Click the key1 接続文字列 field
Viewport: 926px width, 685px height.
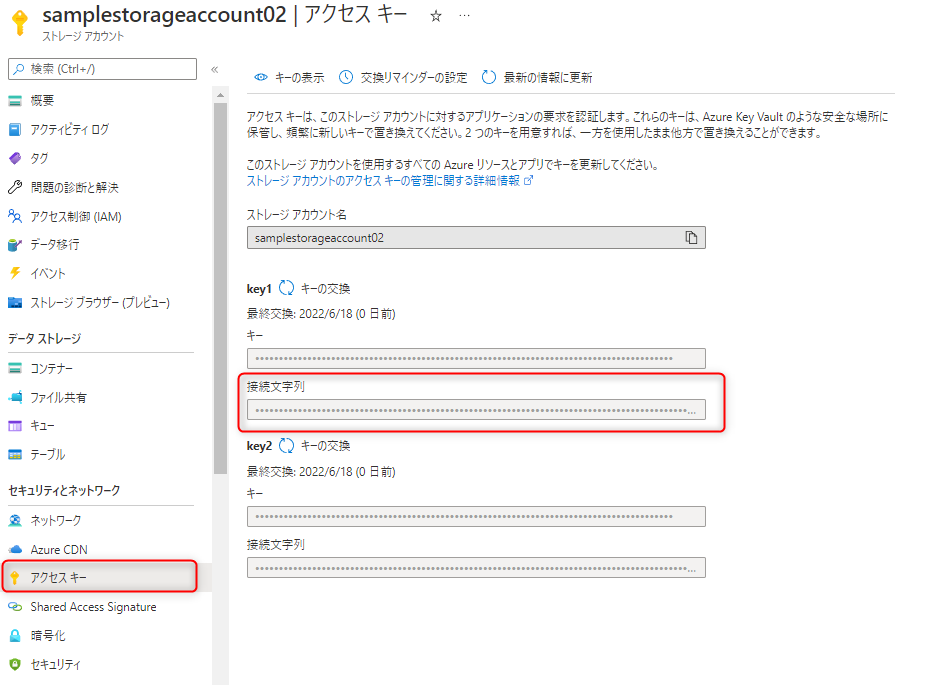point(475,410)
